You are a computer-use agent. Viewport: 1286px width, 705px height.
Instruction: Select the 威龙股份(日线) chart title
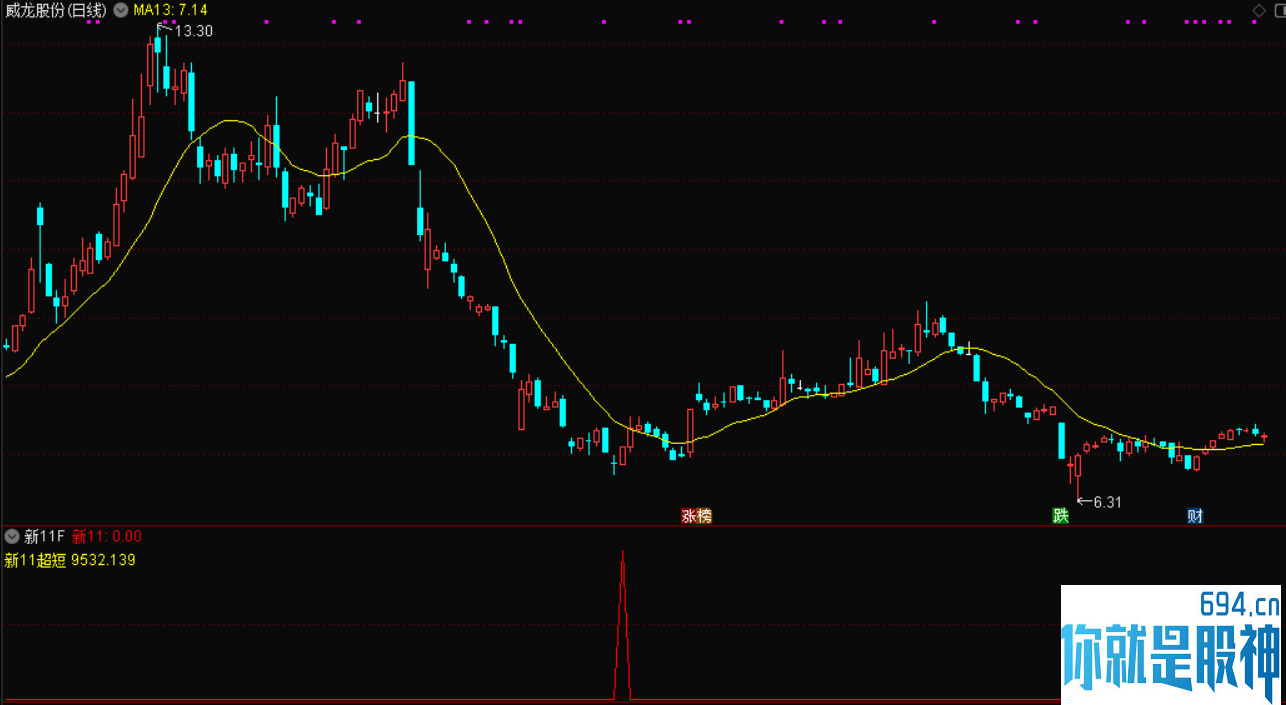click(55, 10)
